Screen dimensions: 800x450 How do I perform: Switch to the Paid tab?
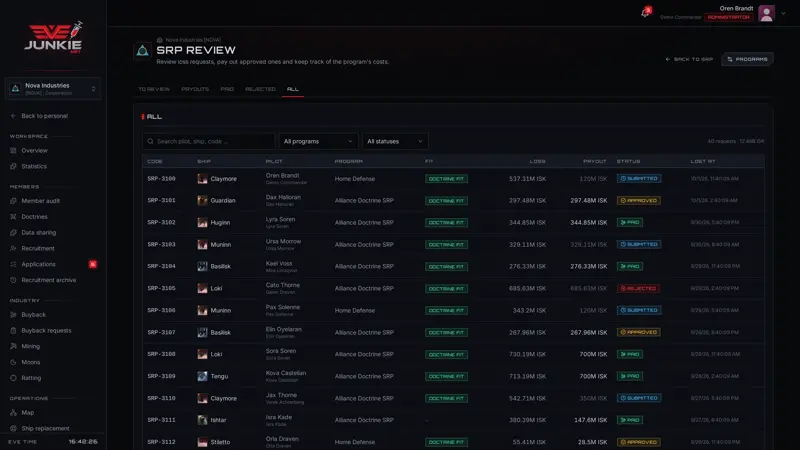coord(227,89)
